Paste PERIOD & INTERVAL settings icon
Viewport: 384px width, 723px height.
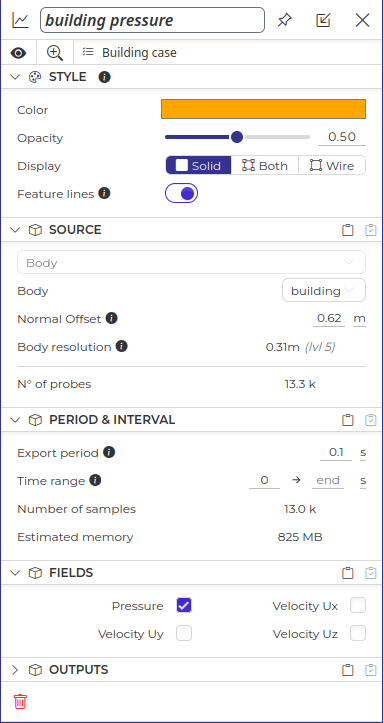tap(371, 420)
